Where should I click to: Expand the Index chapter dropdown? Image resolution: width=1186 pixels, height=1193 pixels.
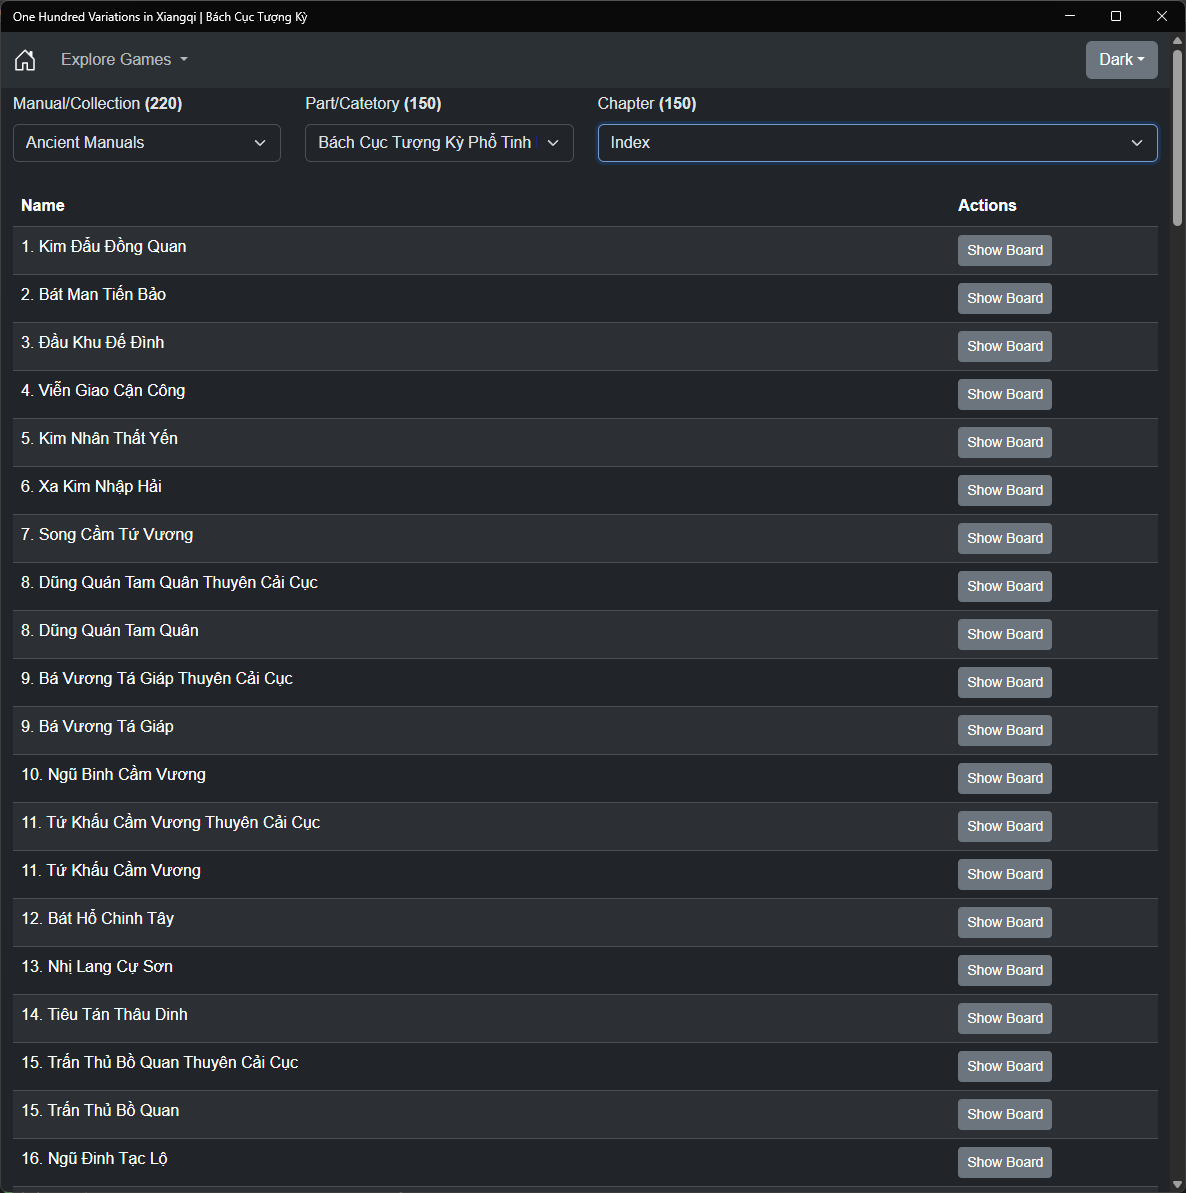click(x=877, y=143)
